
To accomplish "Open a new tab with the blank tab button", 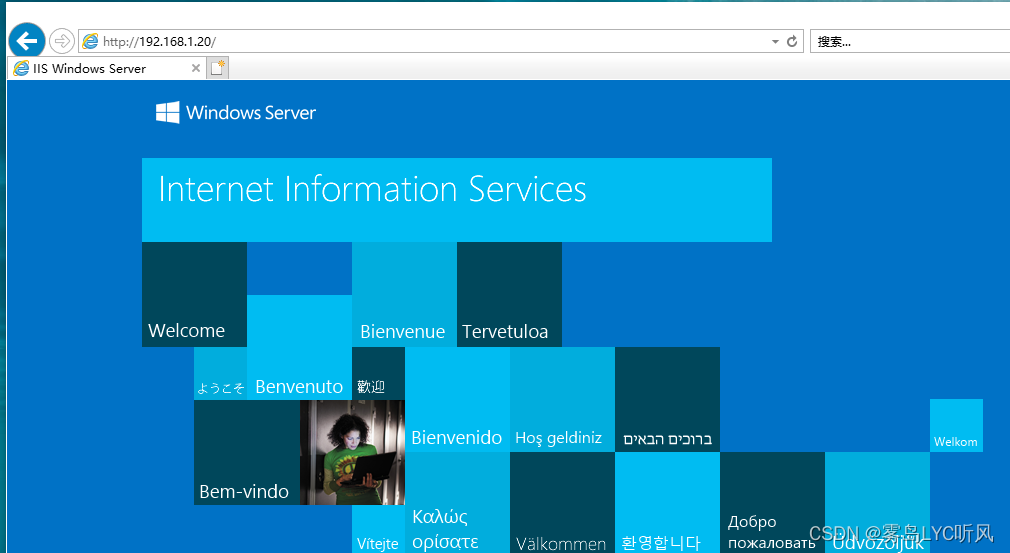I will coord(218,68).
